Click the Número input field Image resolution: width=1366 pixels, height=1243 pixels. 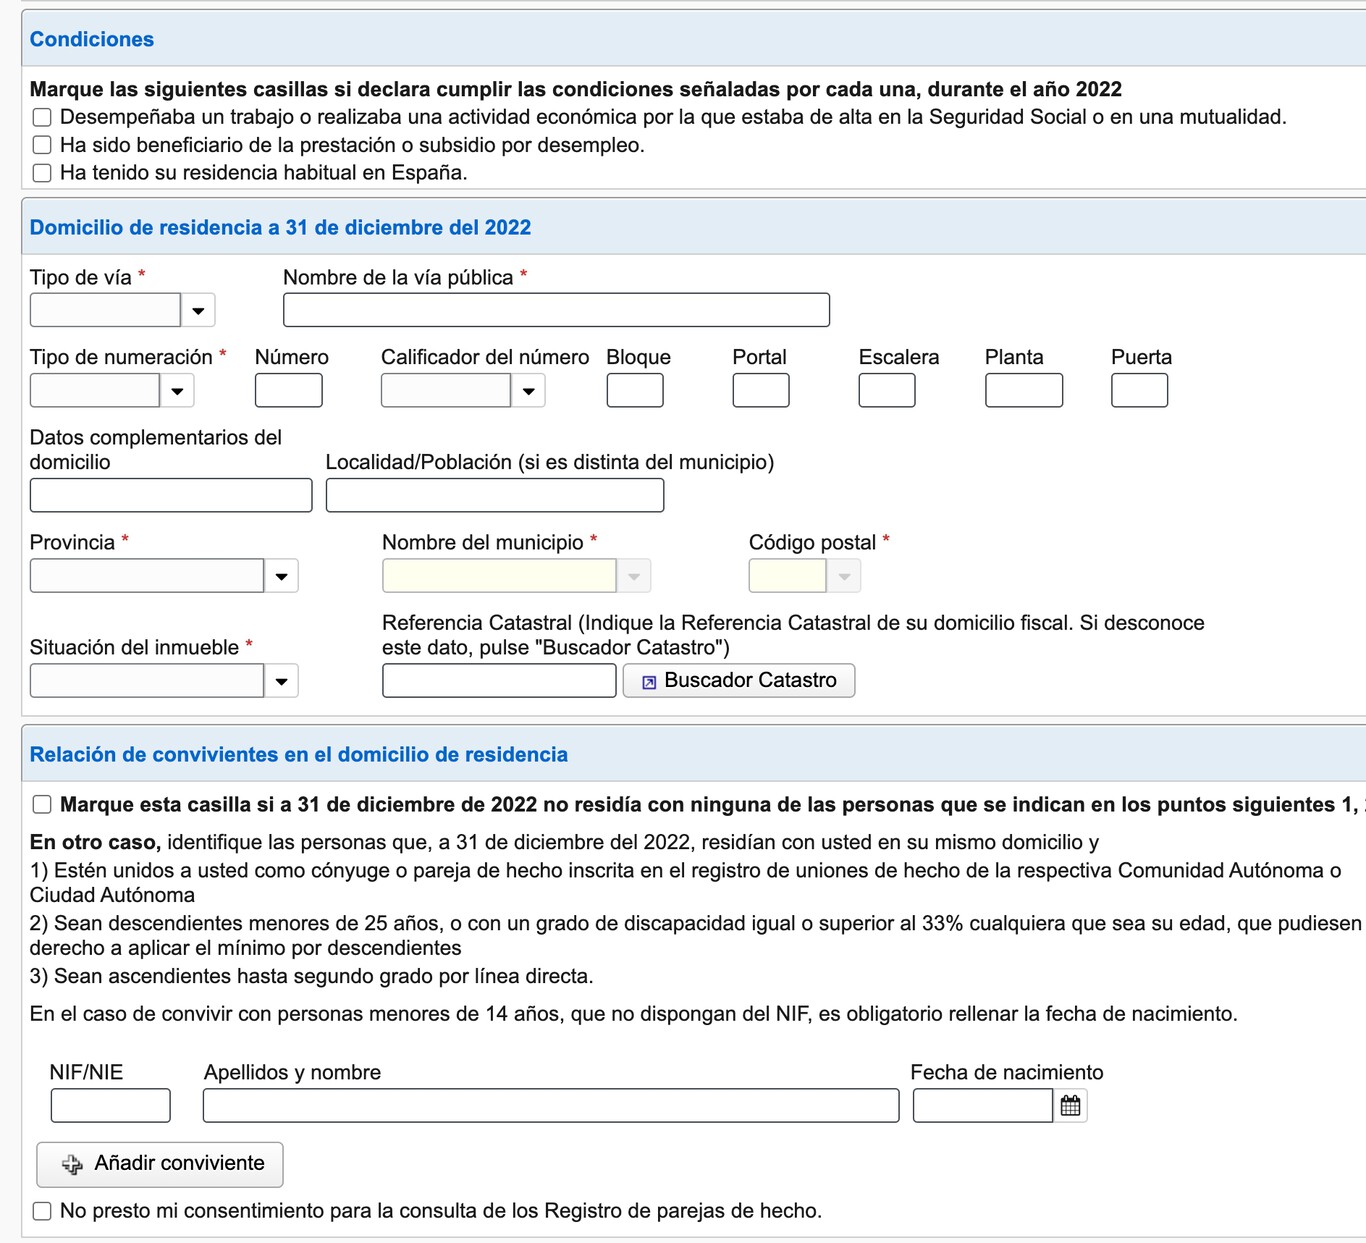tap(289, 390)
